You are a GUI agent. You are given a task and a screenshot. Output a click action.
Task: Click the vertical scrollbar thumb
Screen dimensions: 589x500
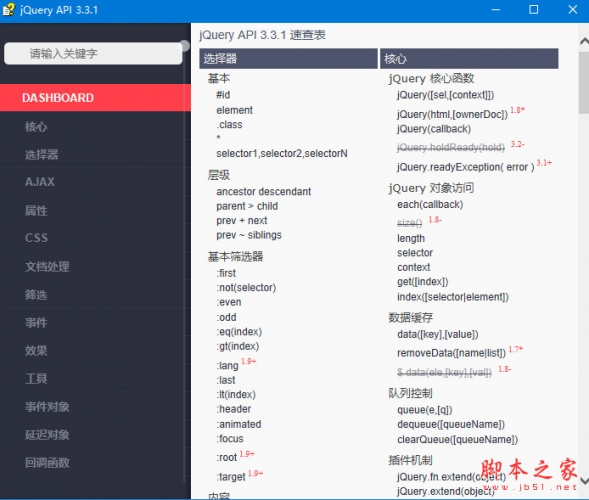pos(584,83)
